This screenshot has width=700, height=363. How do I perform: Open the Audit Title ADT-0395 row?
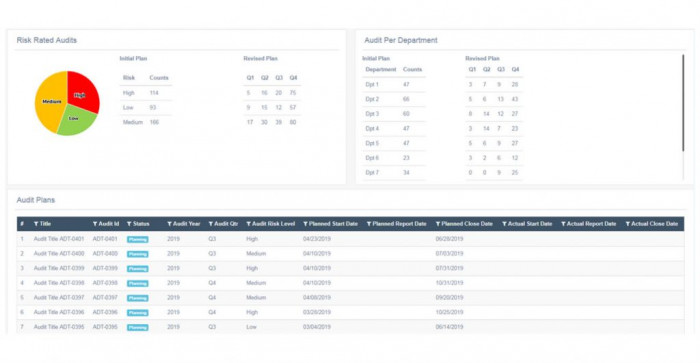350,327
